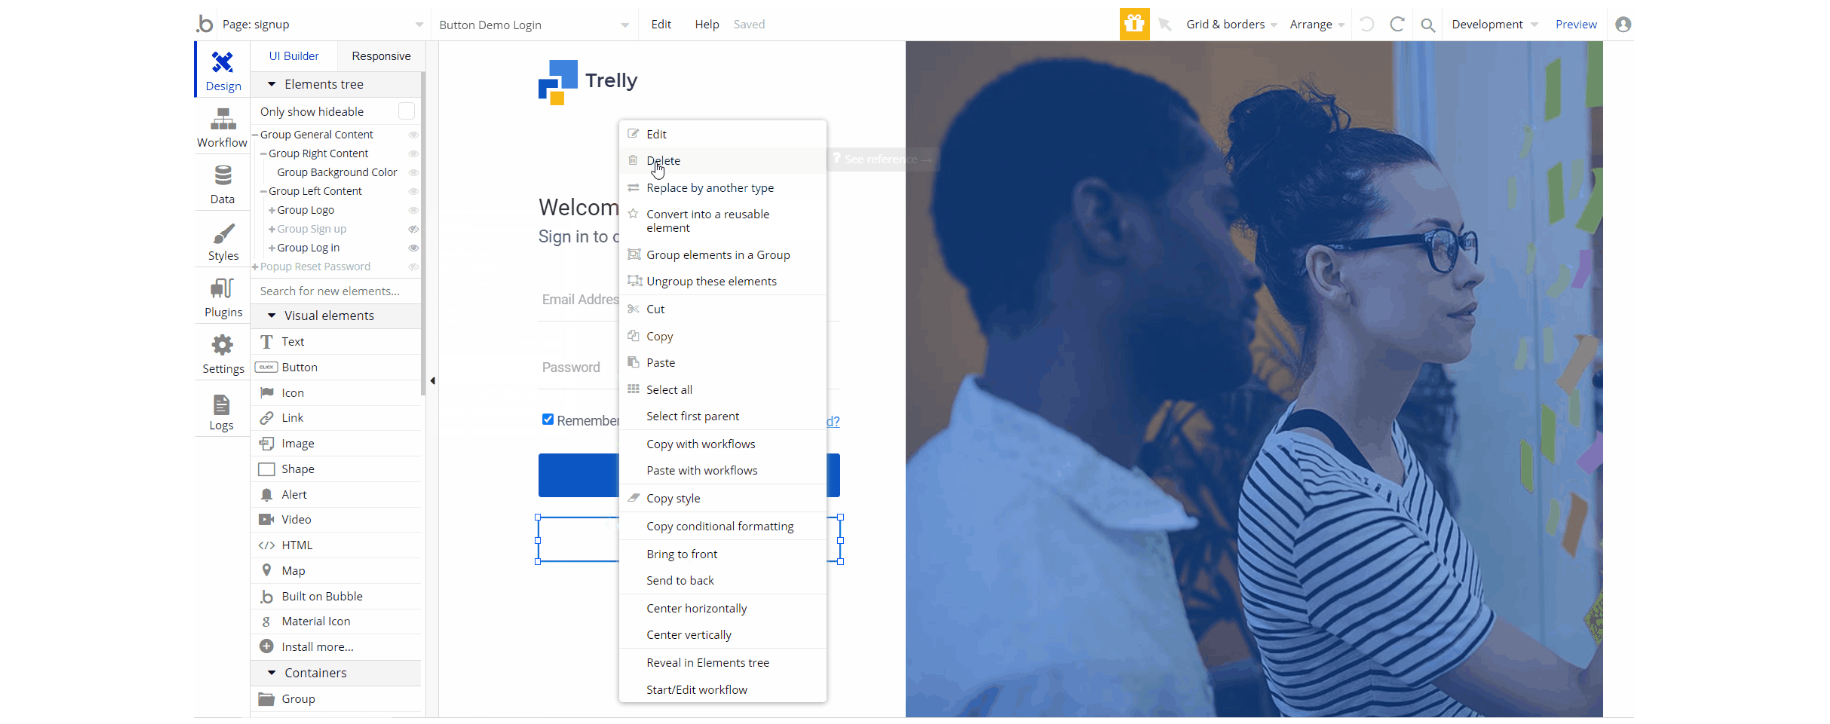
Task: Toggle the Remember me checkbox on the canvas
Action: tap(548, 420)
